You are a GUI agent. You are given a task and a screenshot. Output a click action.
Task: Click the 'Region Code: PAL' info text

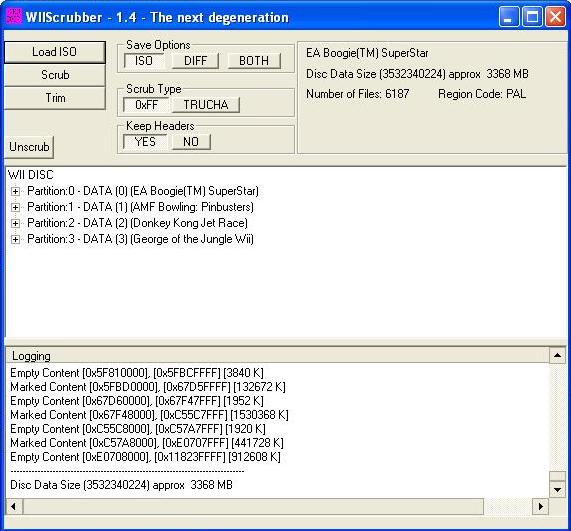point(482,94)
